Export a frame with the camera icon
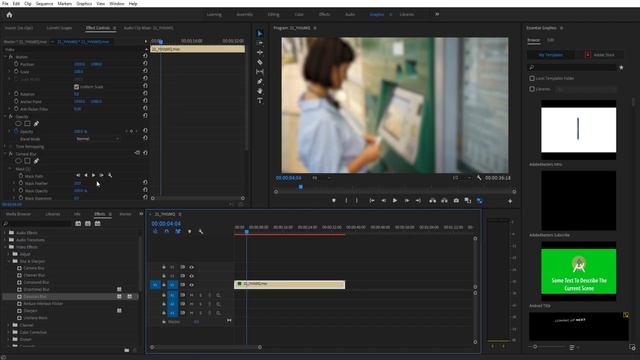Image resolution: width=640 pixels, height=360 pixels. point(456,201)
